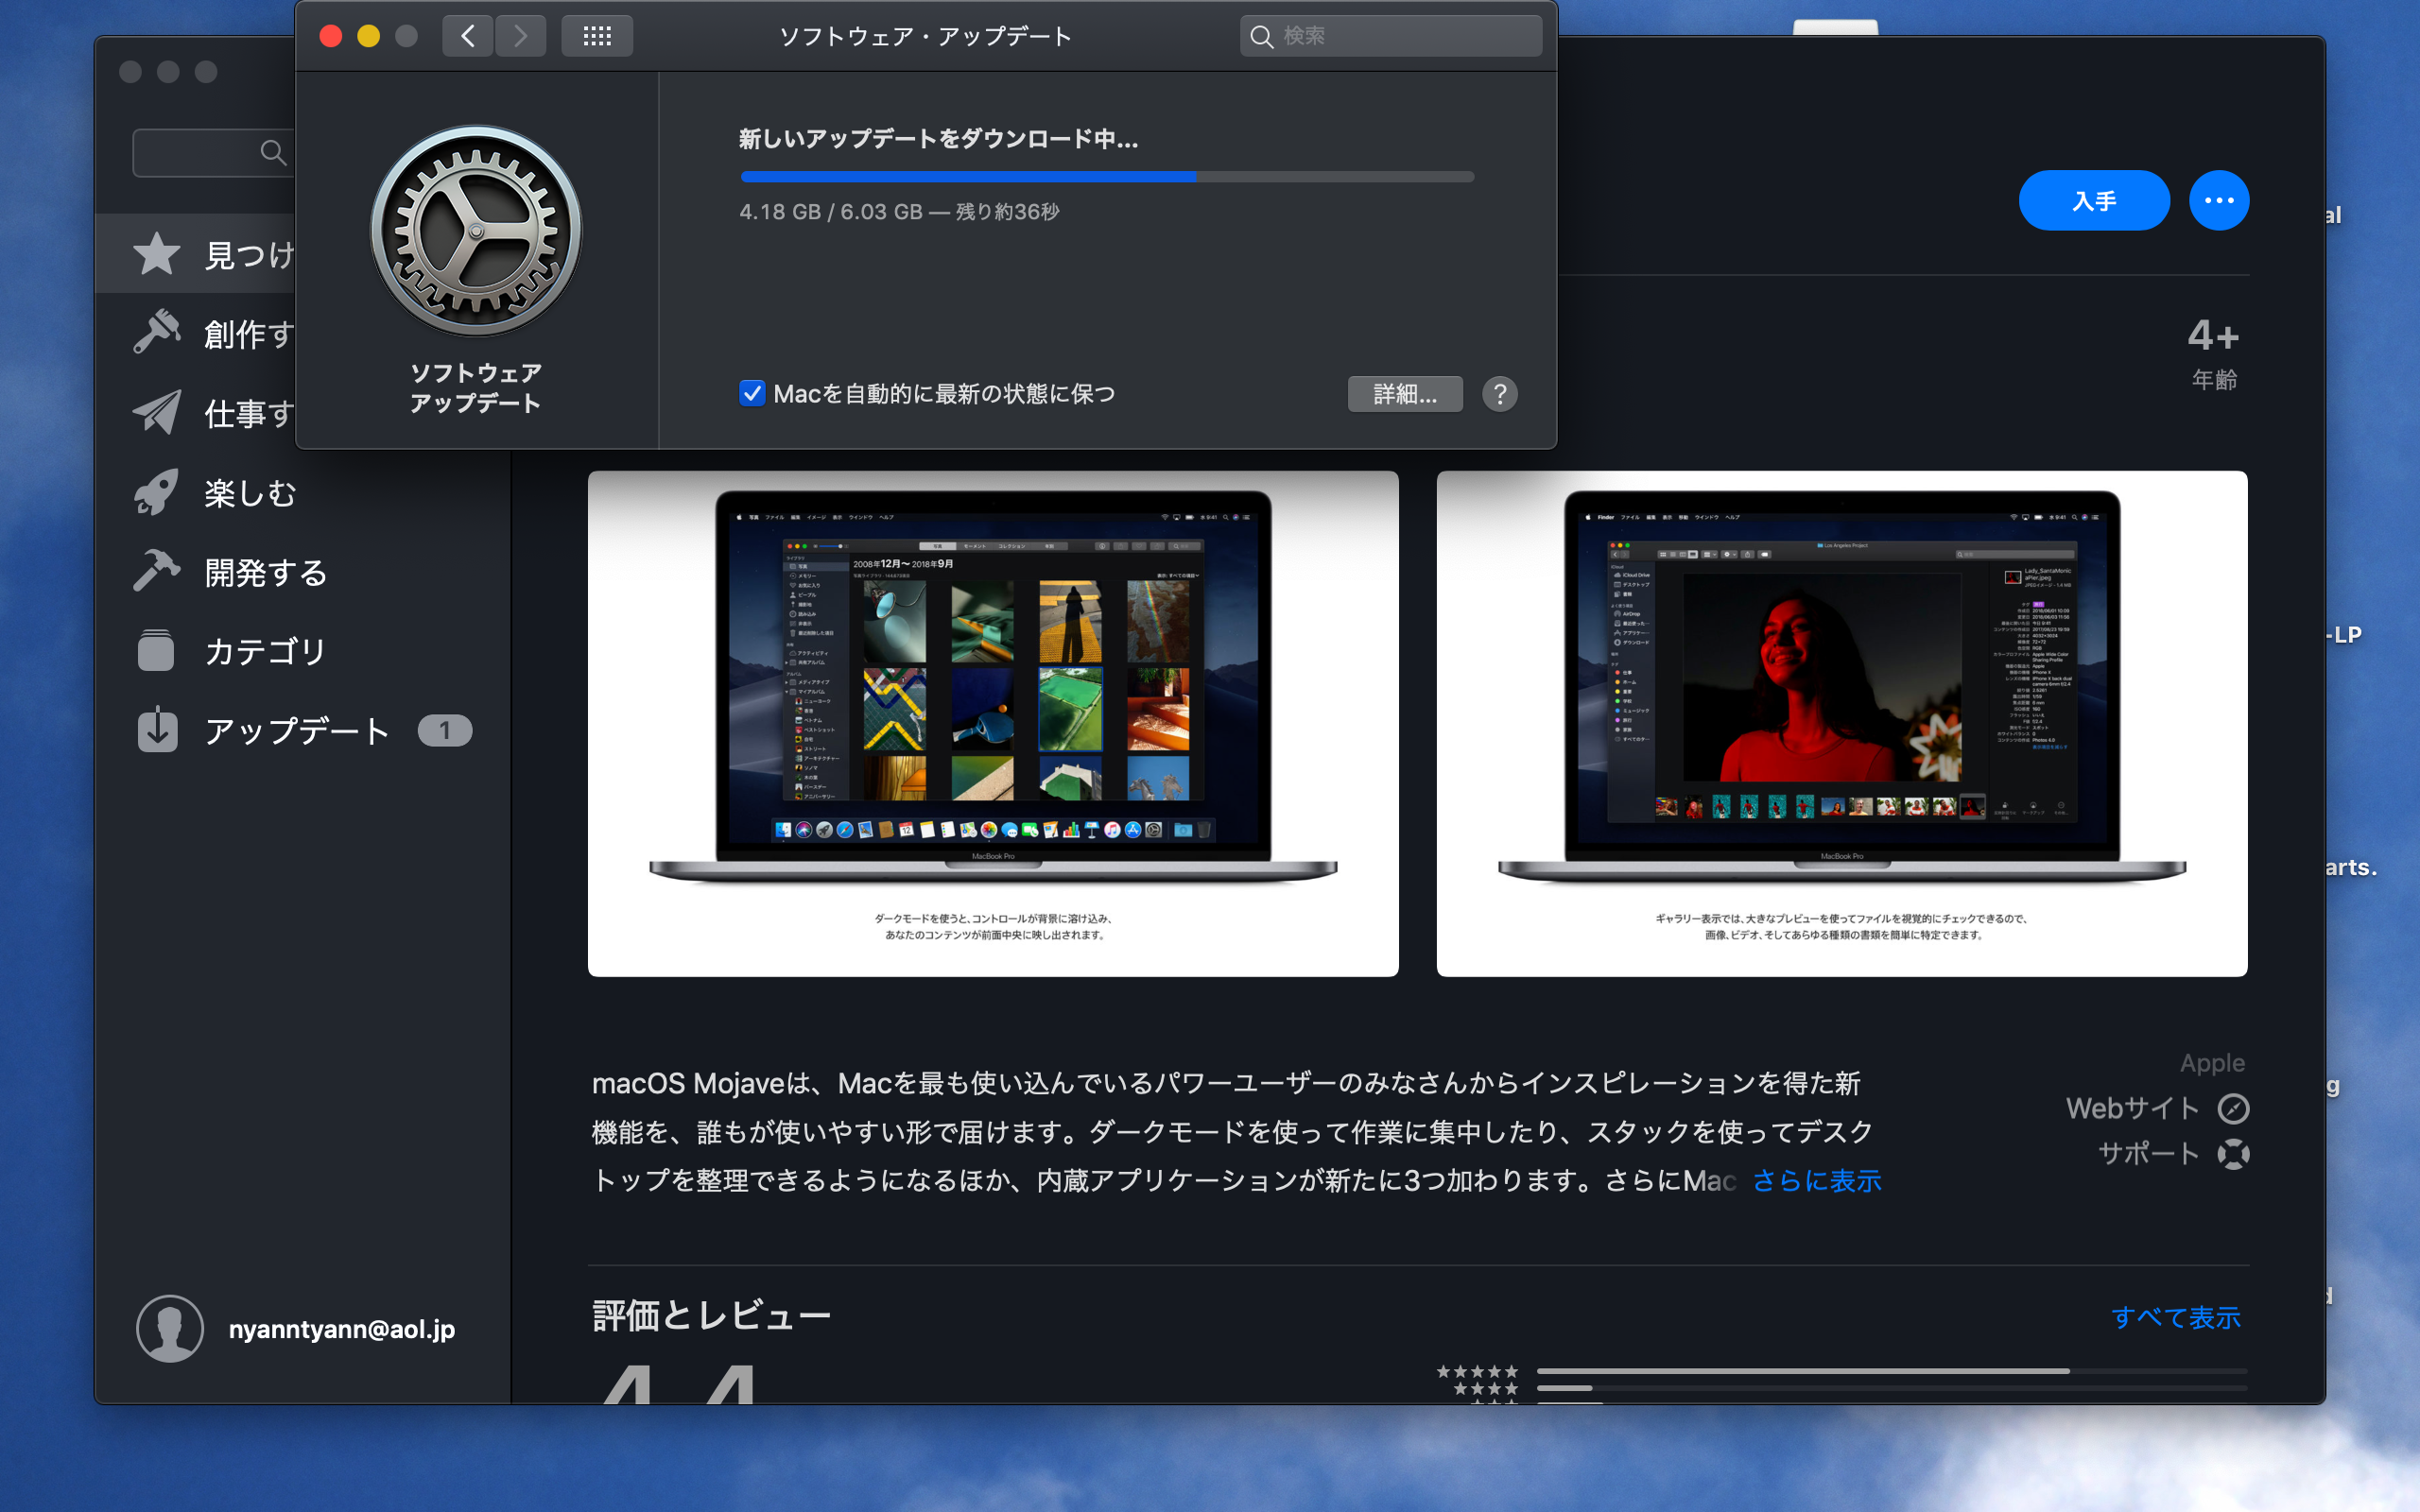
Task: Toggle the keep Mac up to date checkbox
Action: click(x=752, y=394)
